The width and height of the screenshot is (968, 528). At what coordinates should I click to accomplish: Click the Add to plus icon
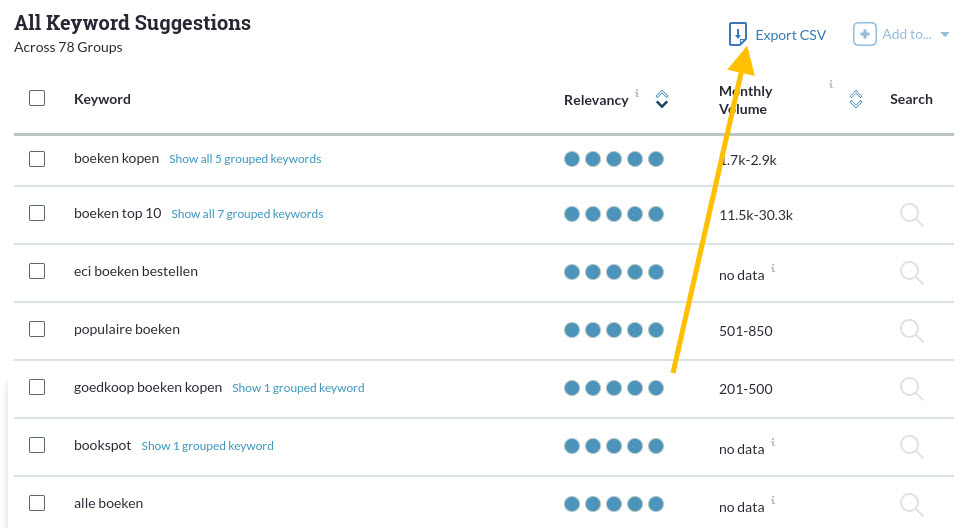864,35
